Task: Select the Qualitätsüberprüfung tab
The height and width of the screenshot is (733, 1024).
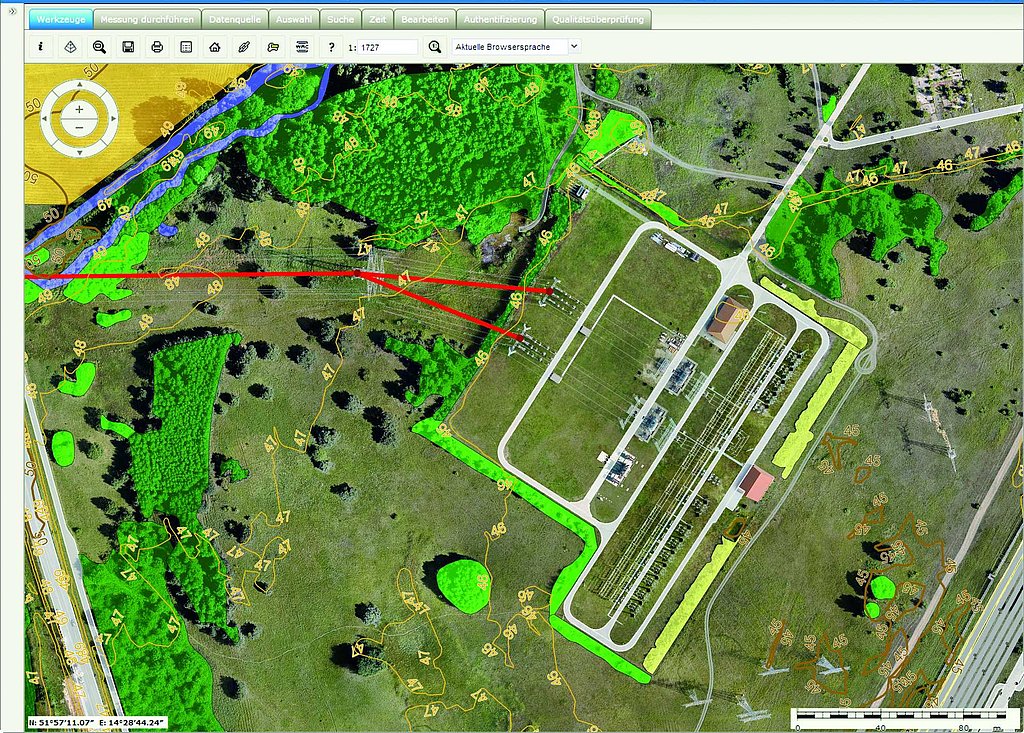Action: pos(600,19)
